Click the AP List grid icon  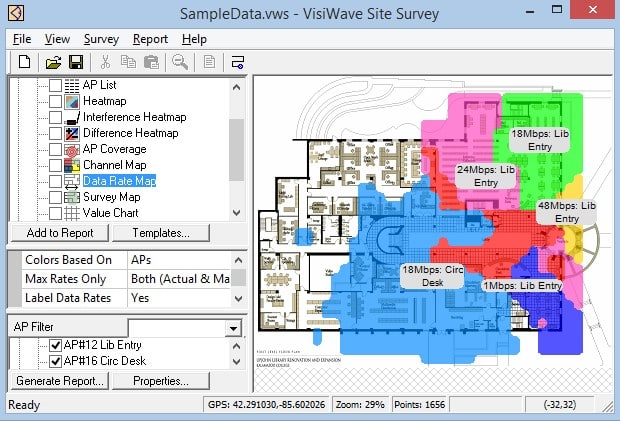[x=72, y=85]
